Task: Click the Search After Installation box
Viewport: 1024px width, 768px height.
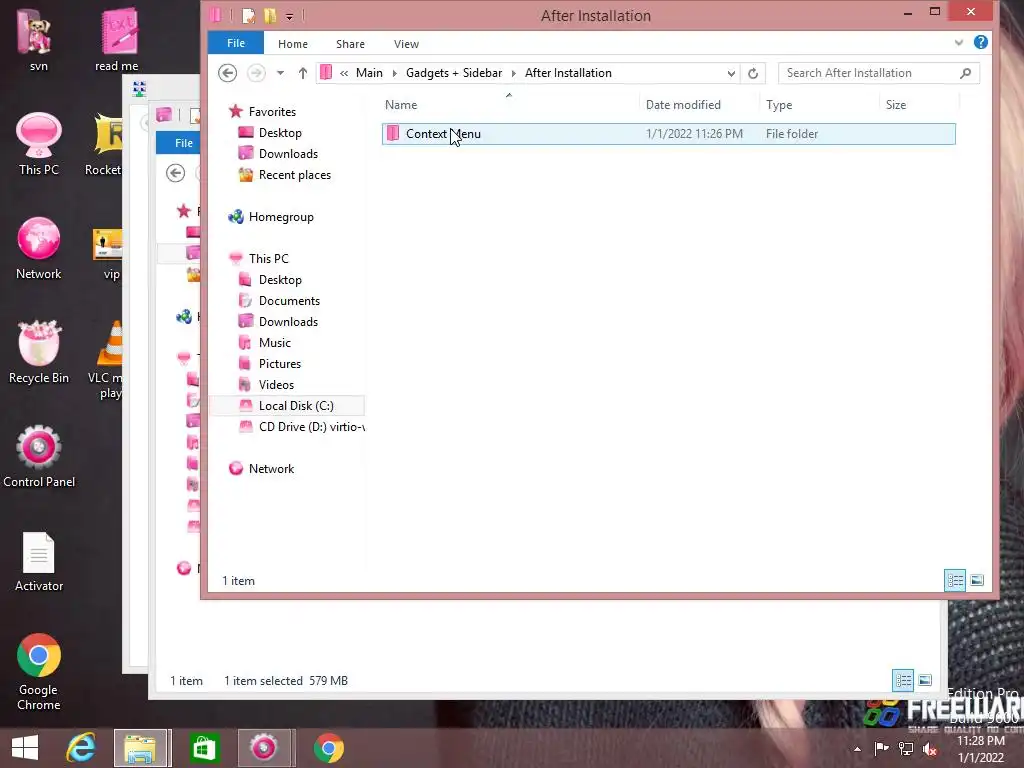Action: click(878, 73)
